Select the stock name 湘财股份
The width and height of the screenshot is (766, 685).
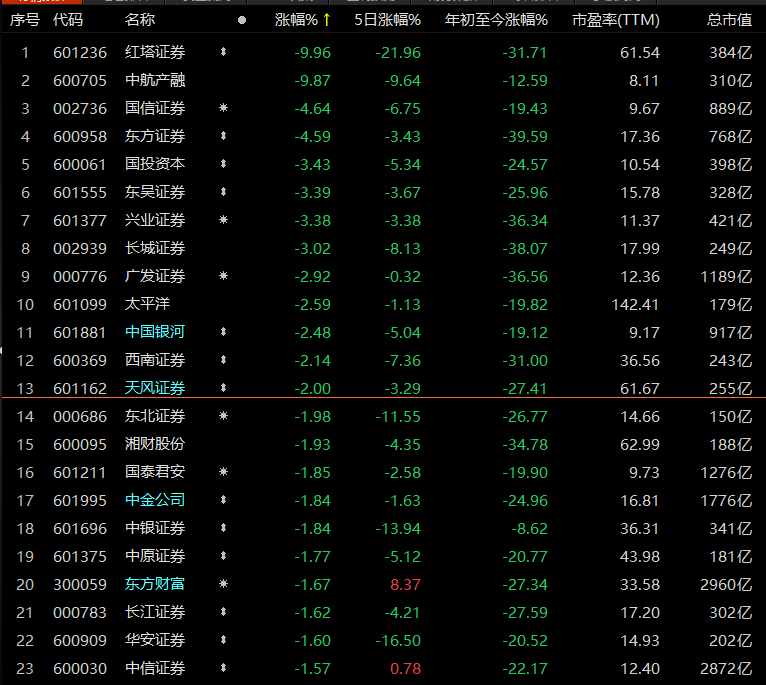coord(155,444)
